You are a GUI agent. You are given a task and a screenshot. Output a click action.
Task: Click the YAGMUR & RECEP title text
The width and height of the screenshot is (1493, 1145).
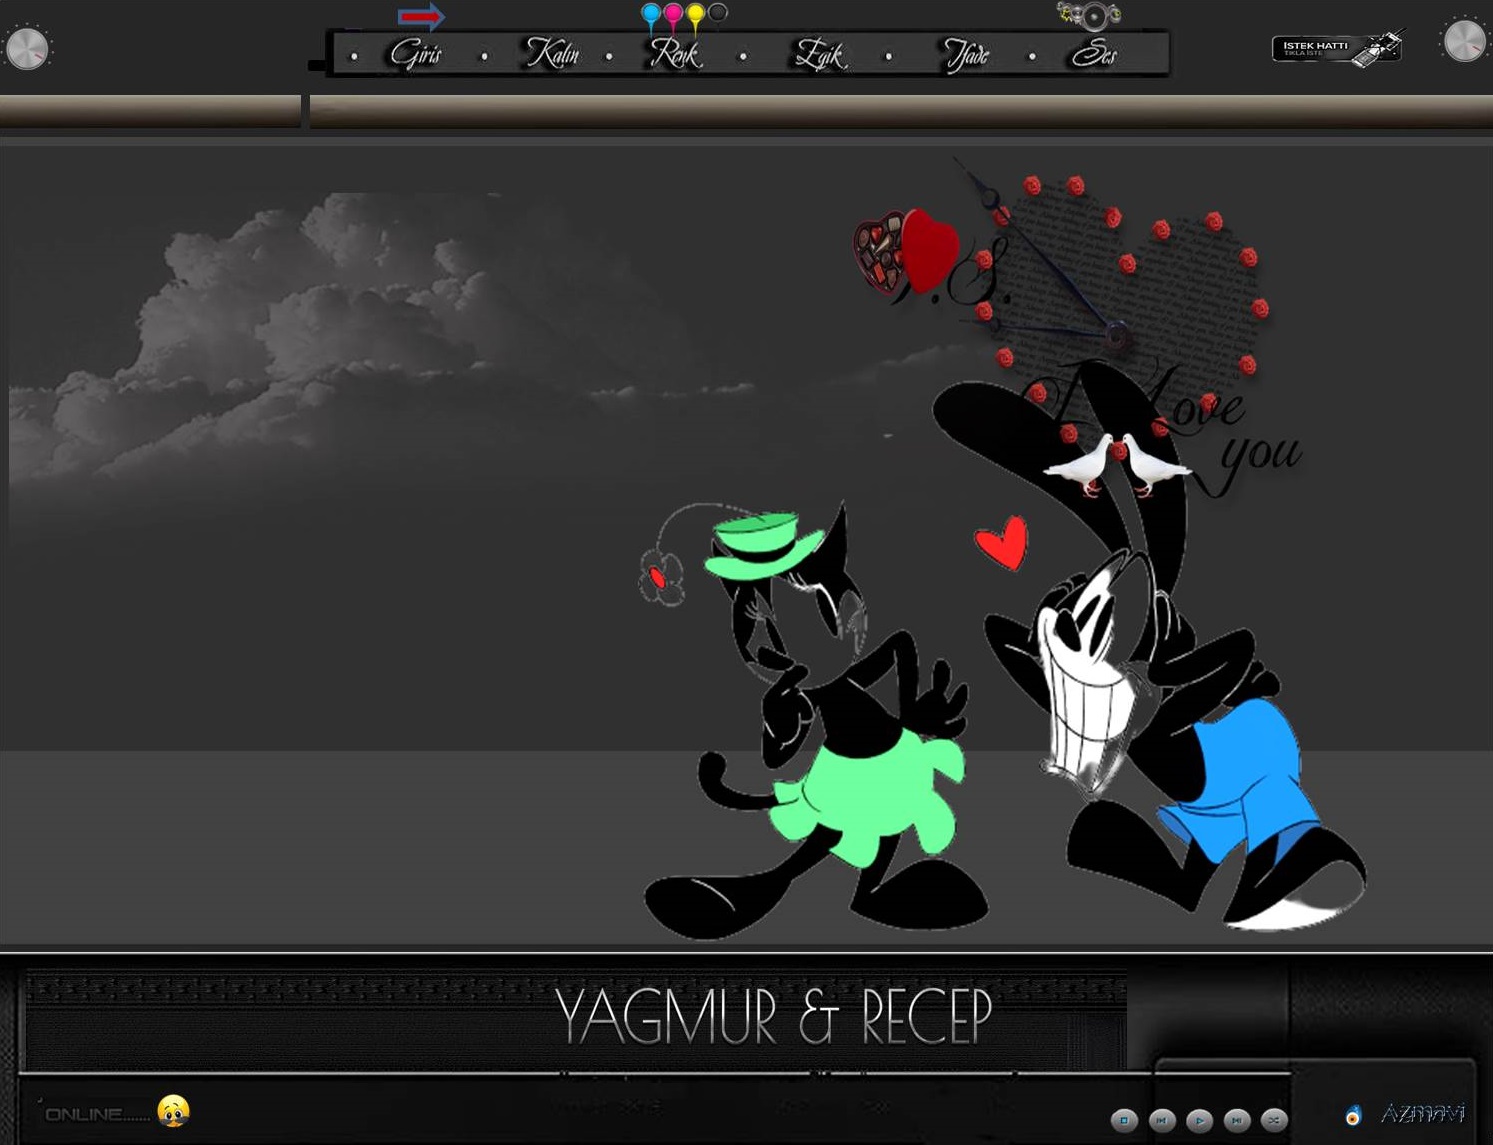coord(773,1017)
